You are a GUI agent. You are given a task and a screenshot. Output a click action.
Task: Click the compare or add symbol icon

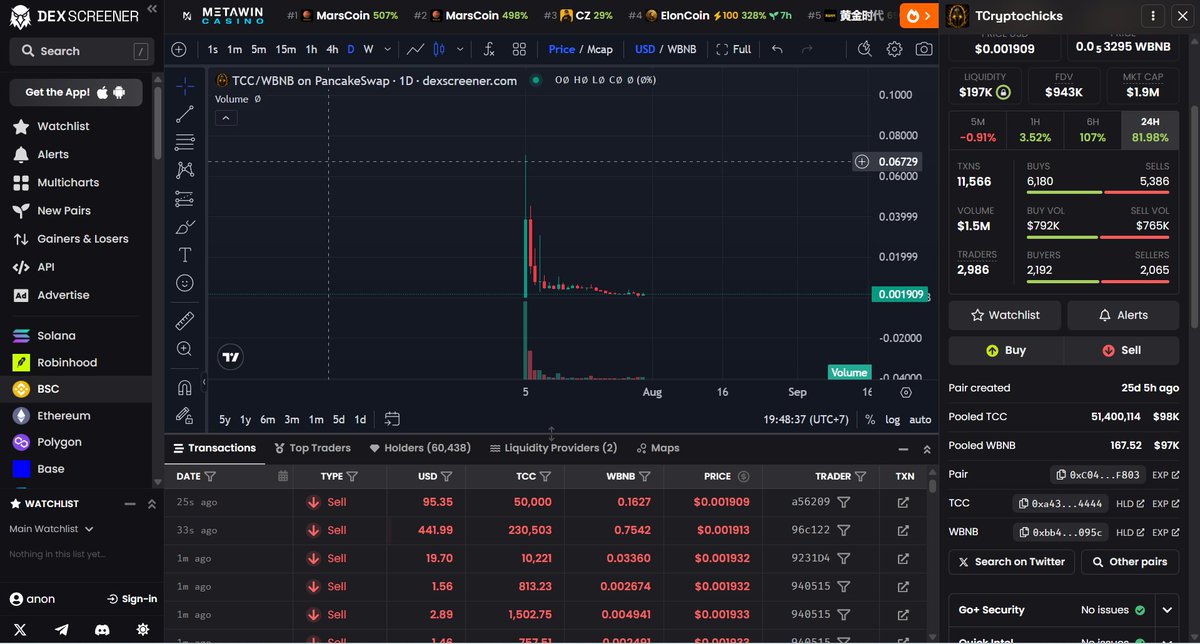(179, 49)
